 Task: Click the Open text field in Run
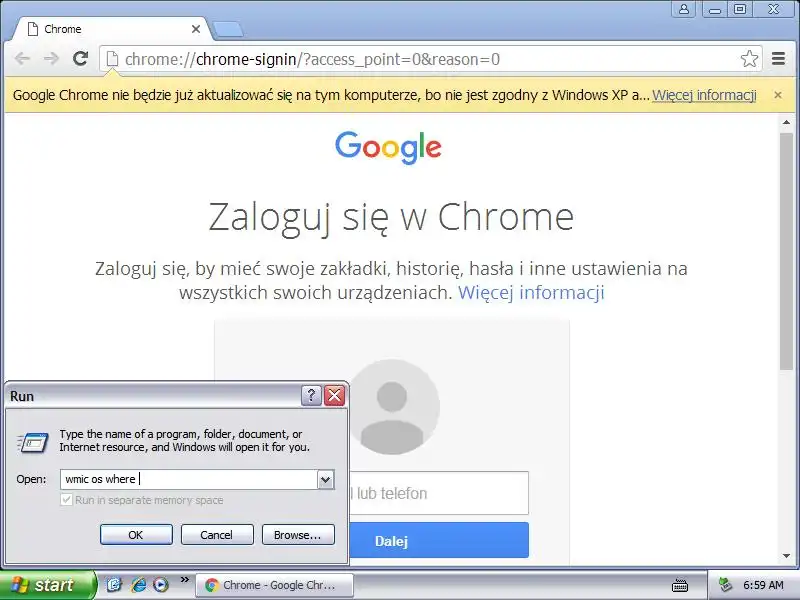(189, 479)
